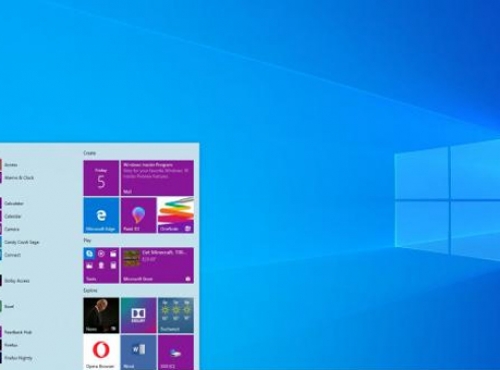The width and height of the screenshot is (500, 370).
Task: Select Dolby Access in the app list
Action: tap(17, 281)
